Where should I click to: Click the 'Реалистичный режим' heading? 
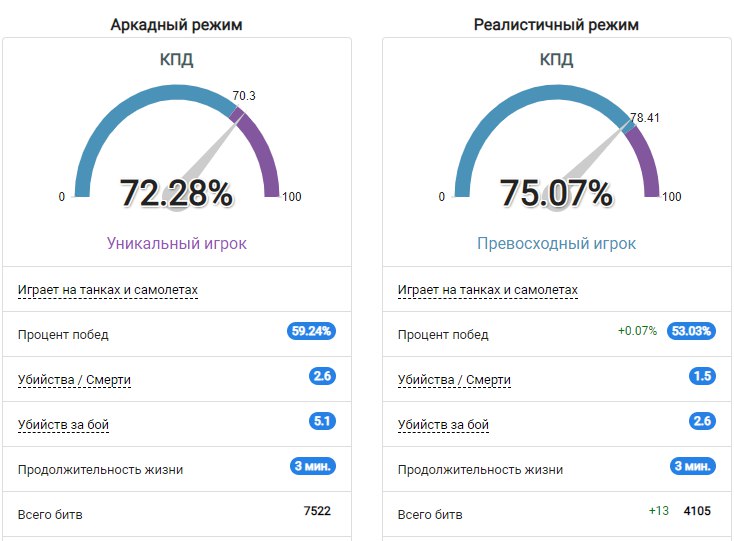tap(556, 25)
